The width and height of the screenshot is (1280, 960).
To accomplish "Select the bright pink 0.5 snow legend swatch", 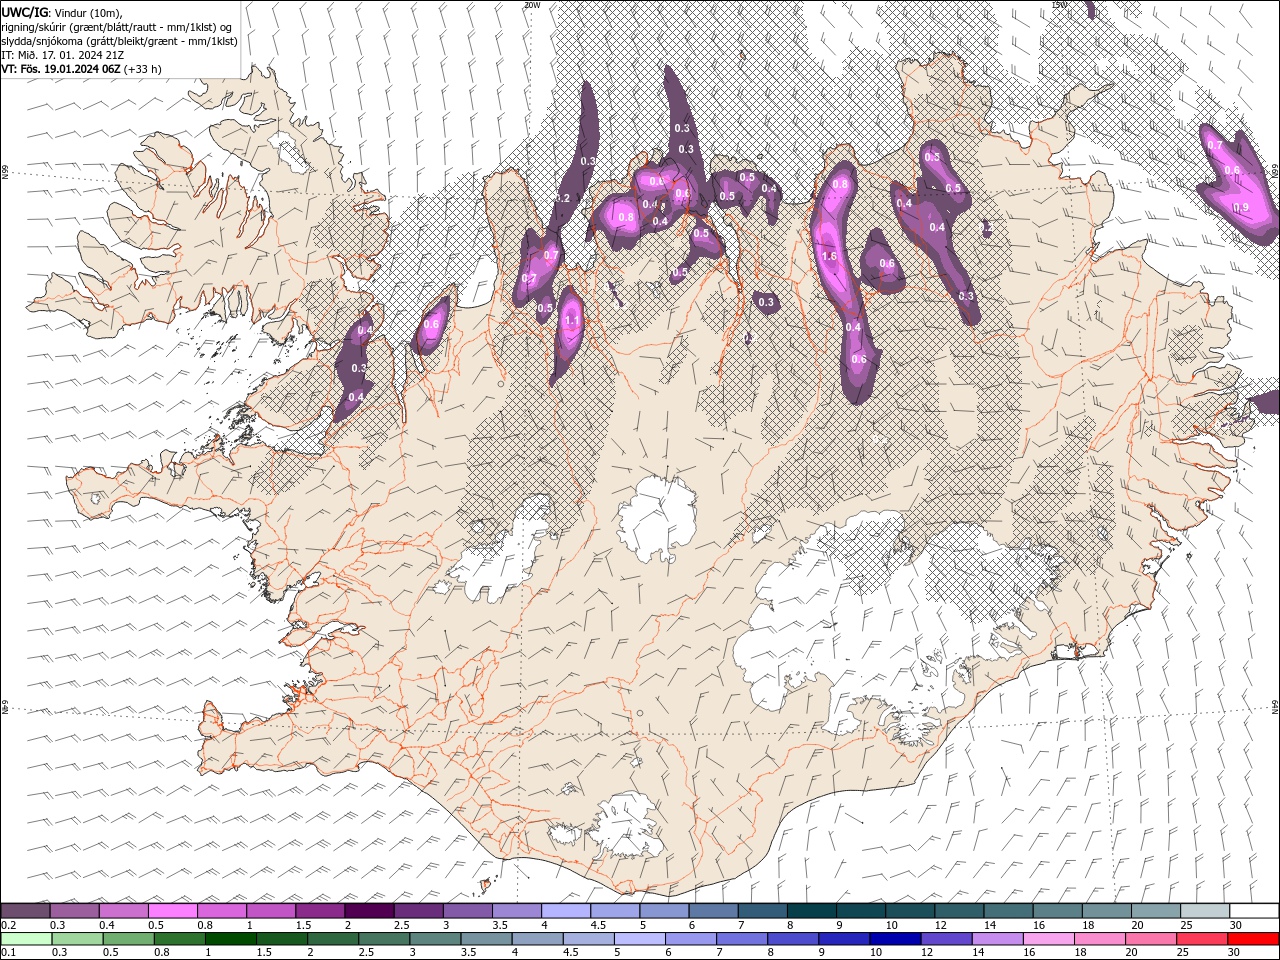I will [x=173, y=911].
